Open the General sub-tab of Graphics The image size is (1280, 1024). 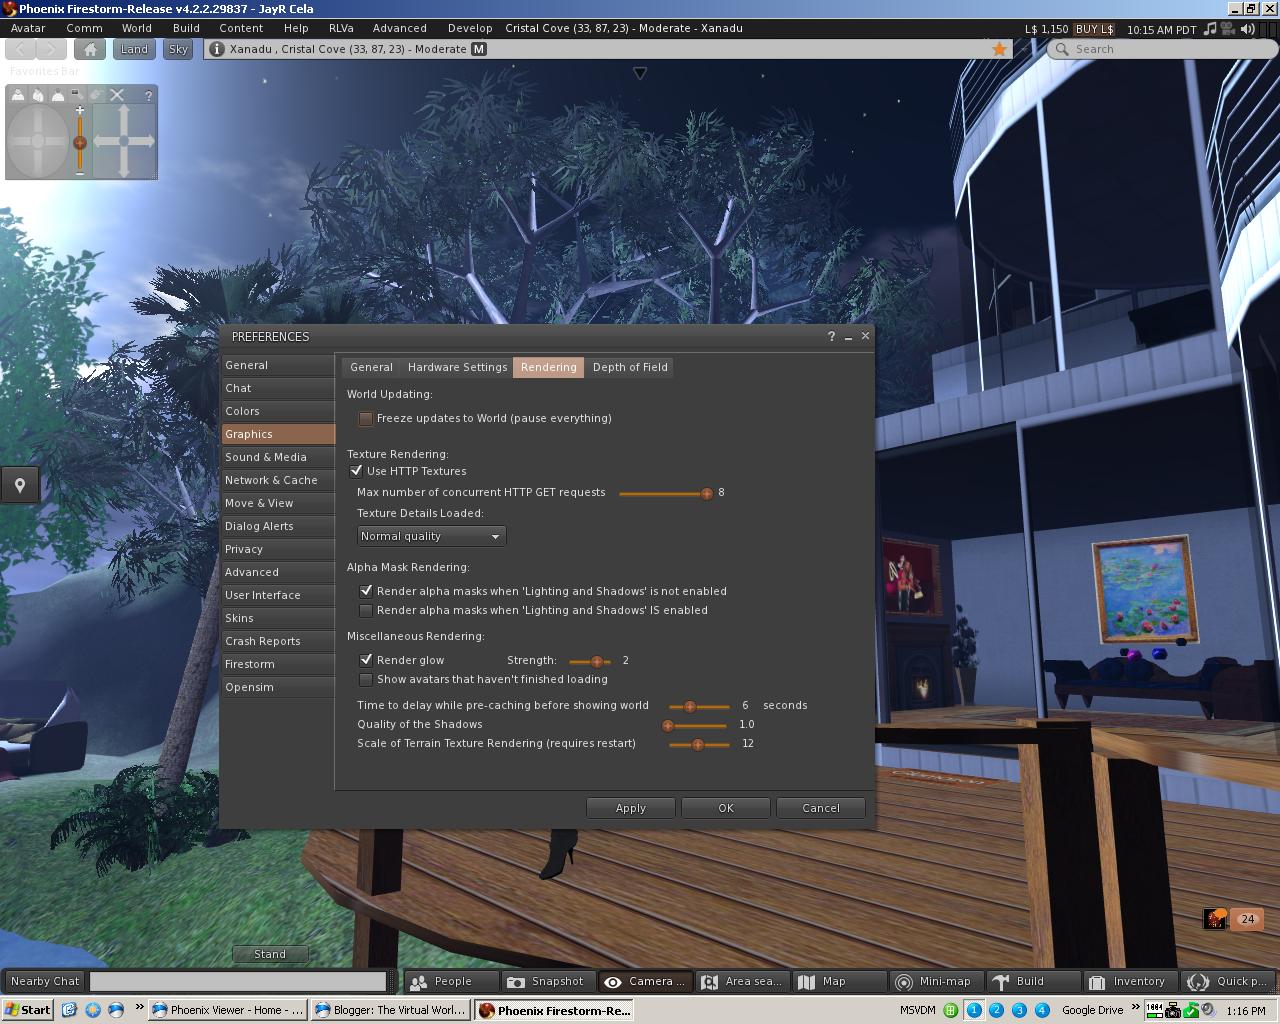point(371,367)
